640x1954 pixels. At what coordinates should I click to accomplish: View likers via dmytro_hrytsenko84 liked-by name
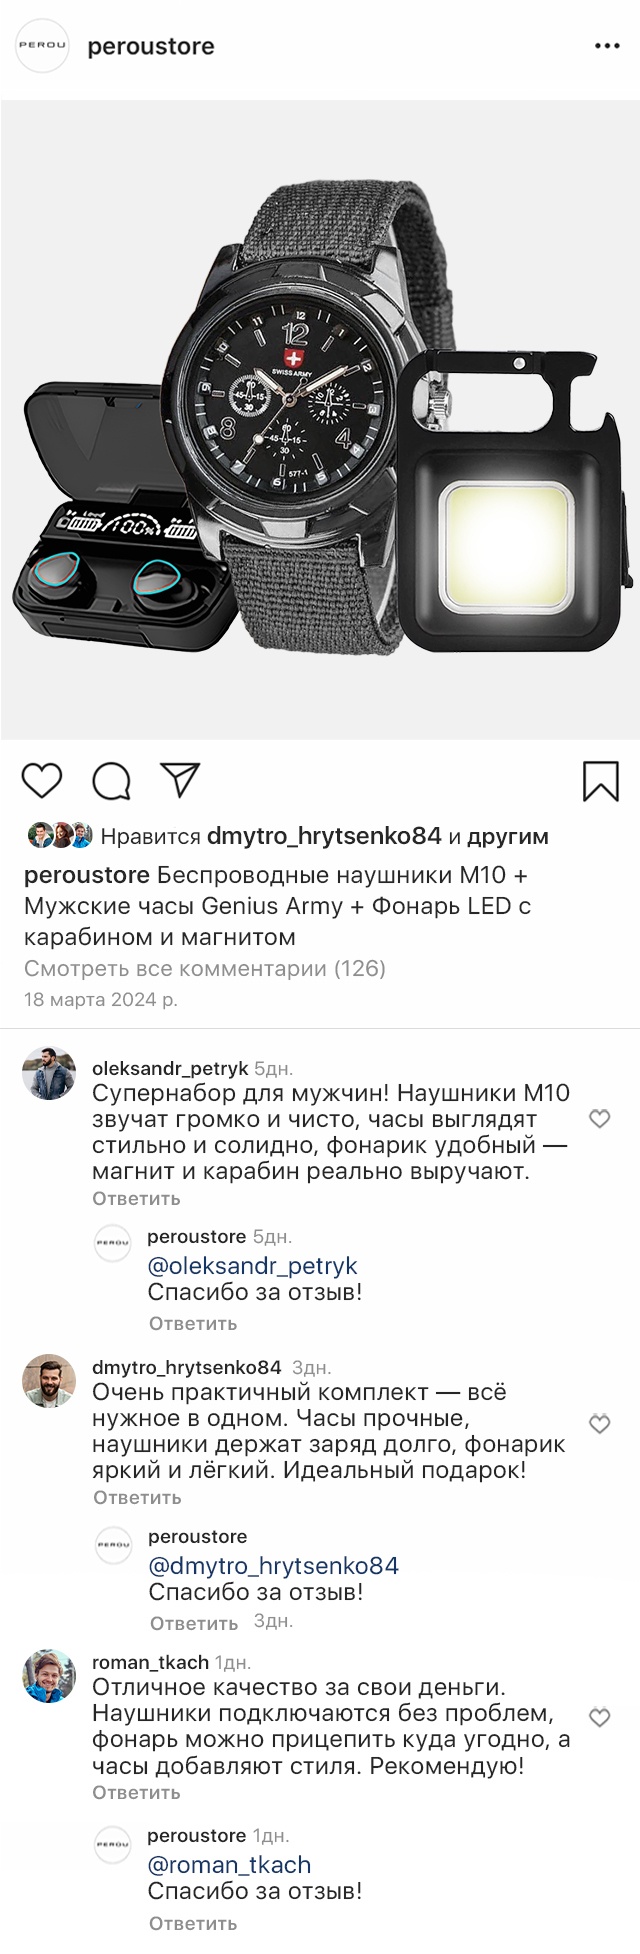click(323, 836)
